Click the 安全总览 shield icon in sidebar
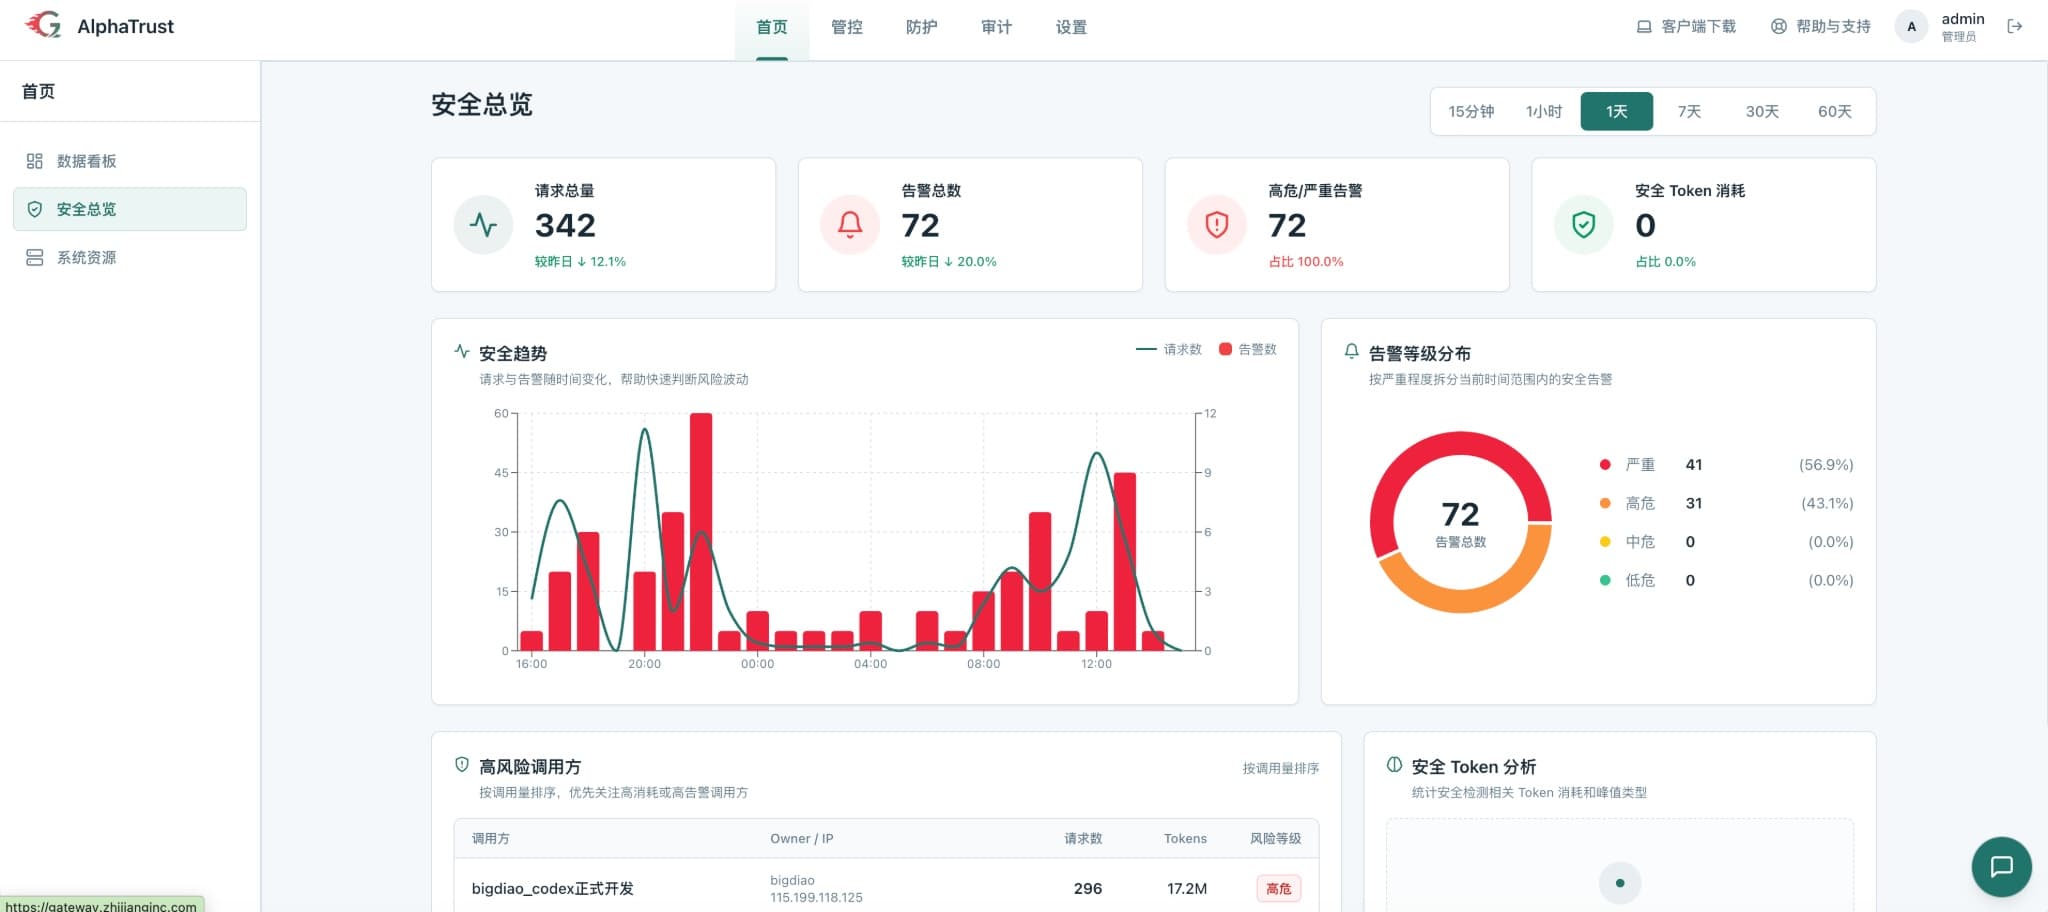 pyautogui.click(x=35, y=209)
